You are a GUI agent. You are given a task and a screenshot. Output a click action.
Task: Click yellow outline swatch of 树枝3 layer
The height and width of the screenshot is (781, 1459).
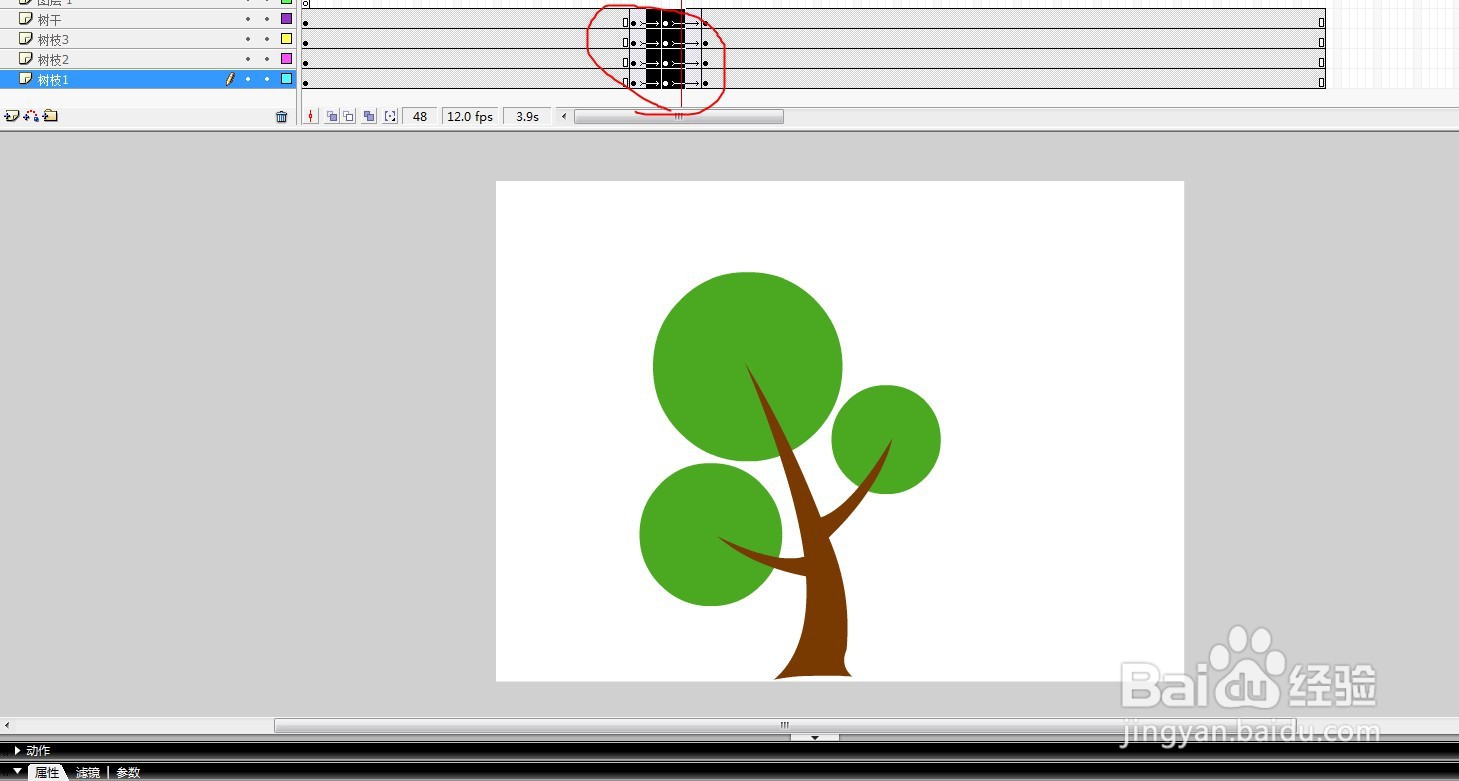287,39
